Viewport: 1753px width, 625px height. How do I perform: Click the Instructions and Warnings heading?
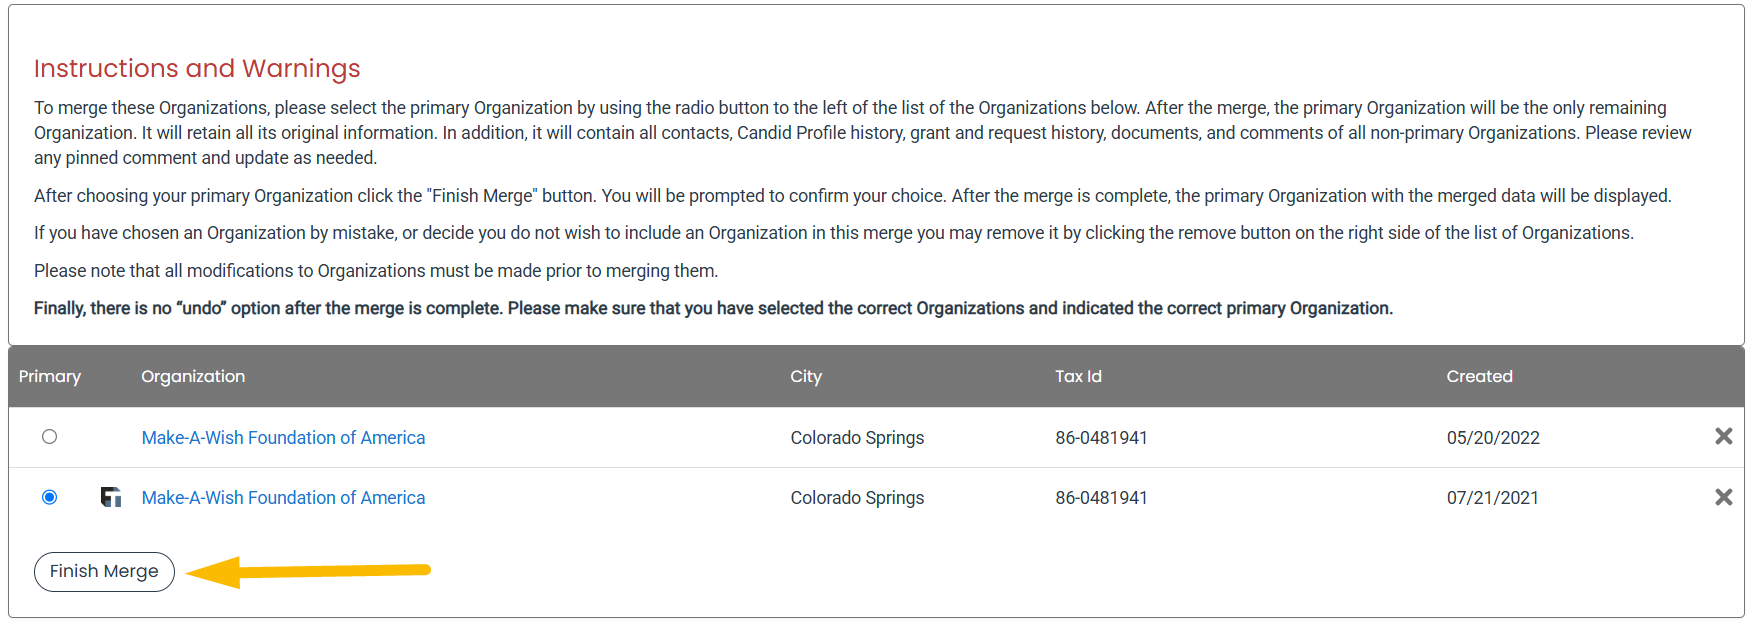click(x=197, y=68)
